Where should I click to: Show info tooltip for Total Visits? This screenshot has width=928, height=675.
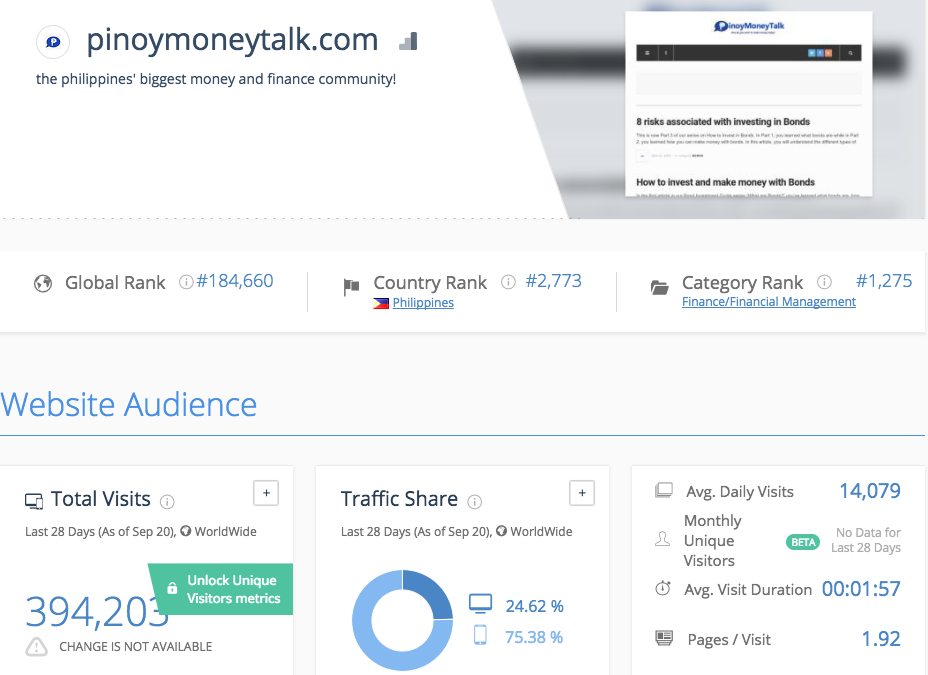tap(167, 502)
